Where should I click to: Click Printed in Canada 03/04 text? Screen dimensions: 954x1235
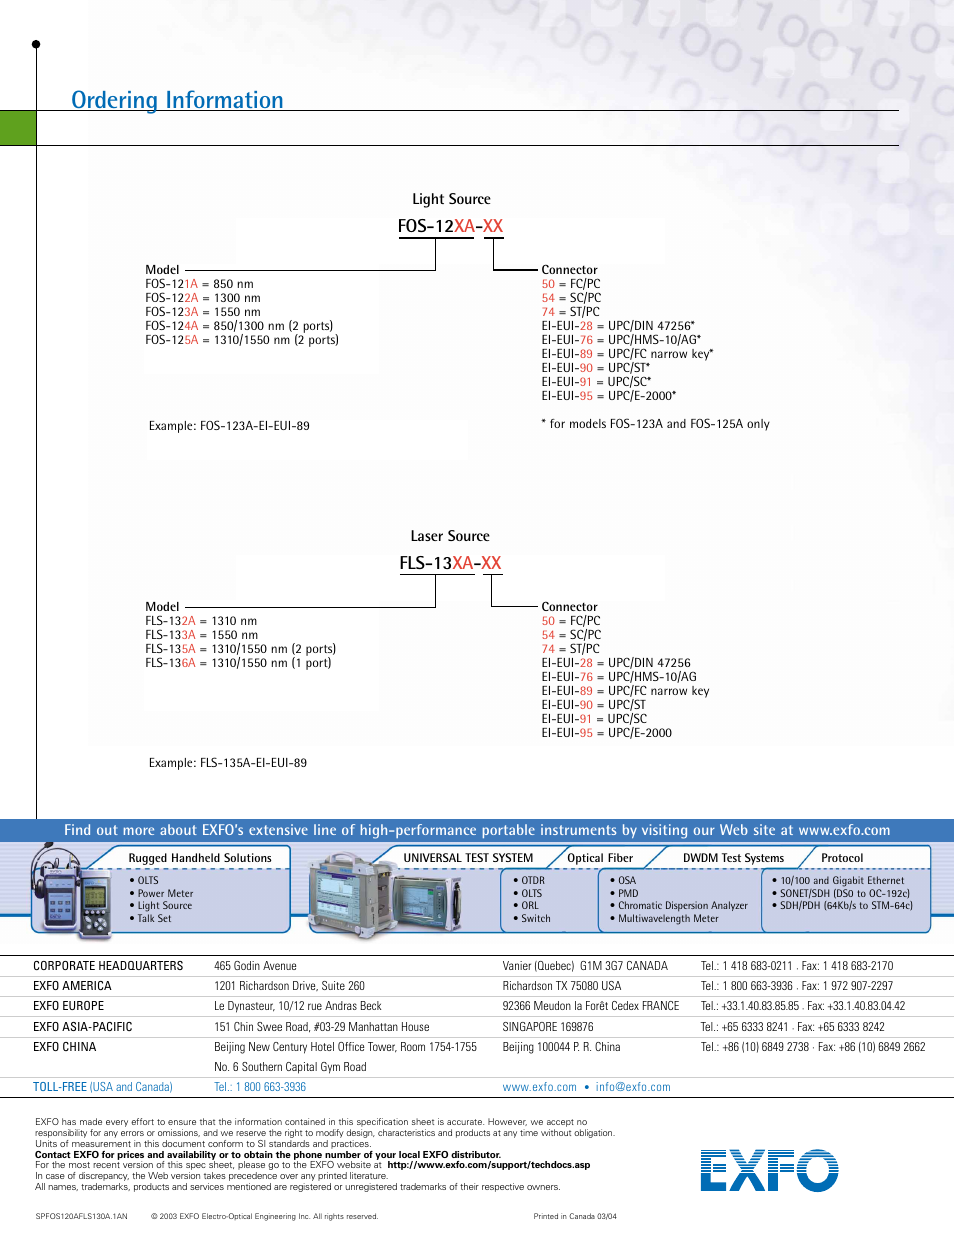(x=575, y=1217)
